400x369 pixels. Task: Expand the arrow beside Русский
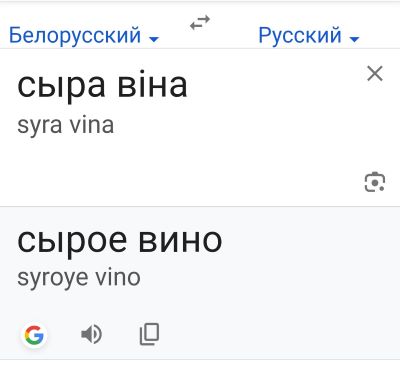[x=354, y=39]
